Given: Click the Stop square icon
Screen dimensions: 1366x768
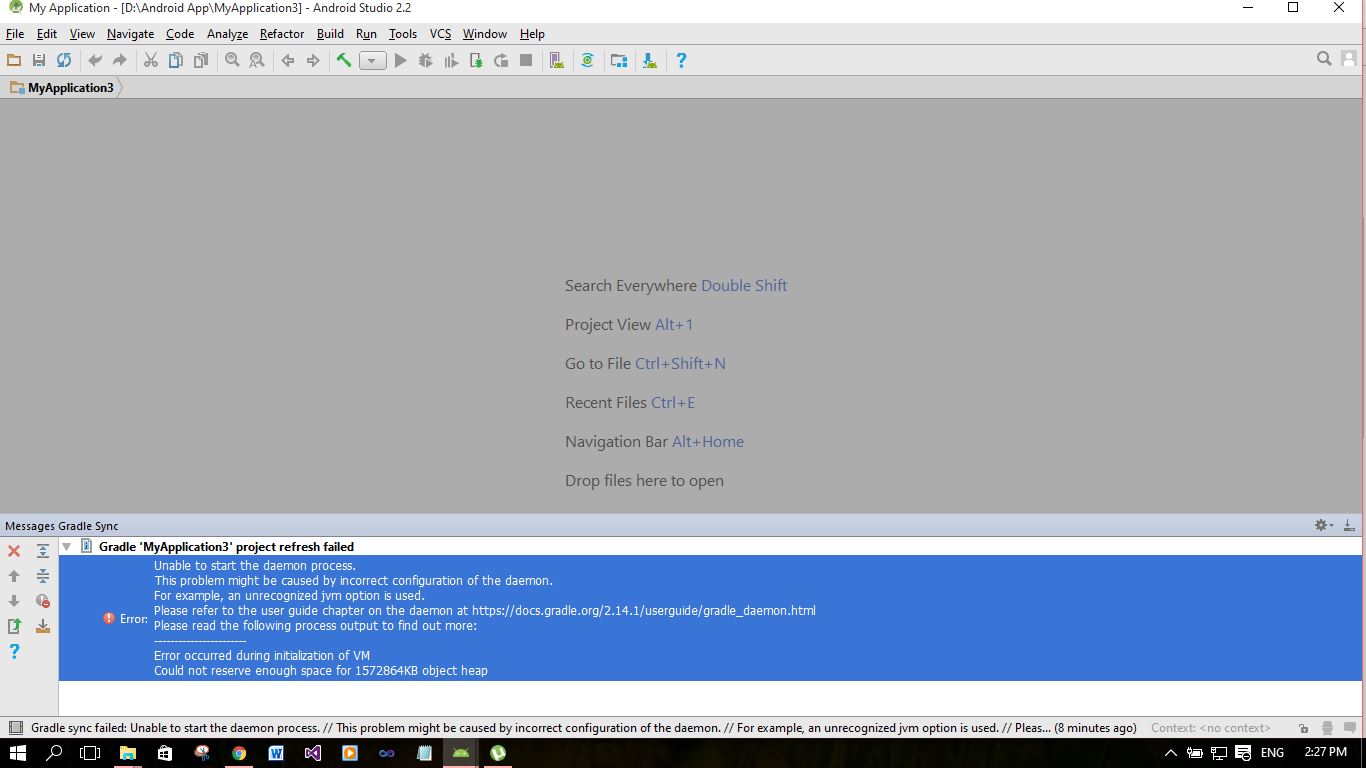Looking at the screenshot, I should pos(526,61).
